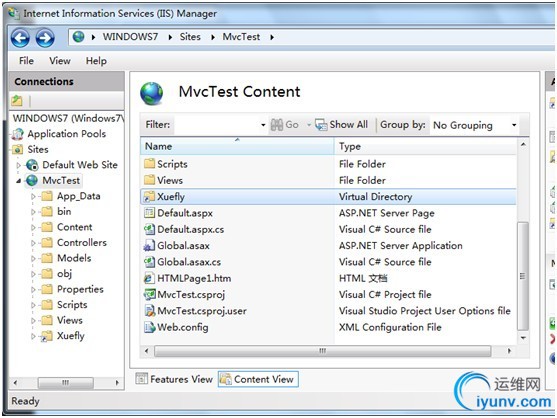Select the WINDOWS7 server node in tree
The image size is (557, 418).
click(68, 118)
